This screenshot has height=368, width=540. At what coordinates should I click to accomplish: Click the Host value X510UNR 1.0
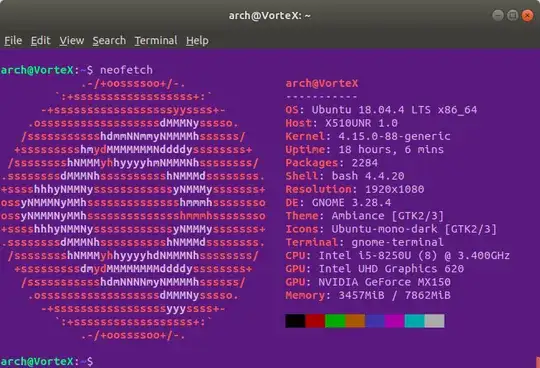(x=361, y=123)
